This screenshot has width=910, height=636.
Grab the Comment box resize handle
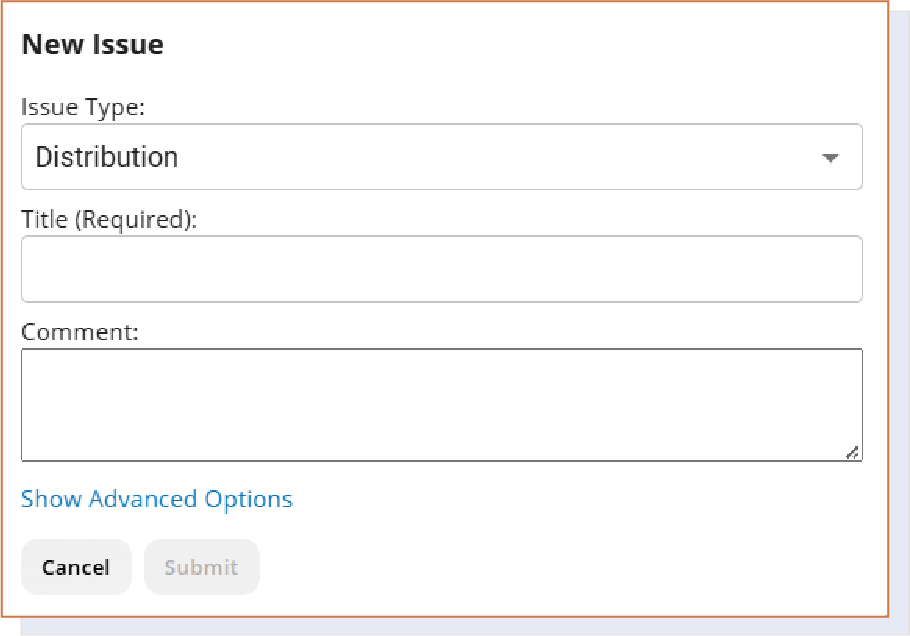pos(852,452)
